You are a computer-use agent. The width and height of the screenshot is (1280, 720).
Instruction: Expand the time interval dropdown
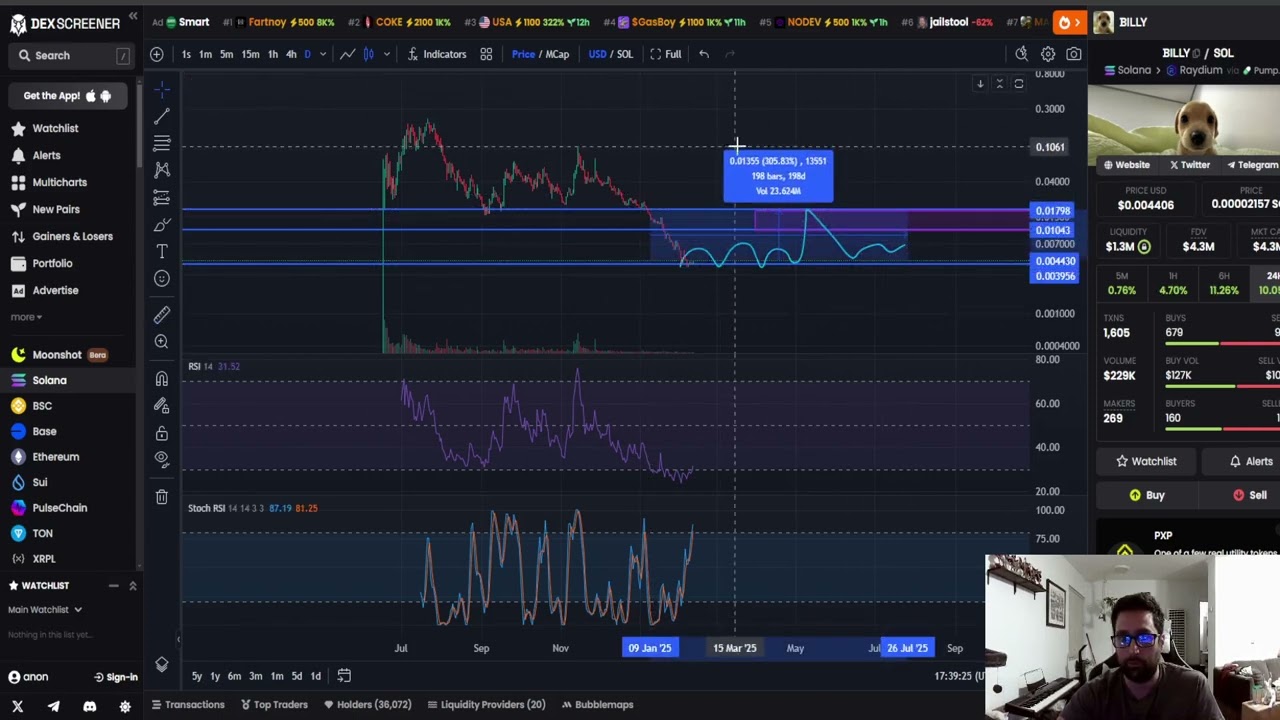tap(322, 54)
